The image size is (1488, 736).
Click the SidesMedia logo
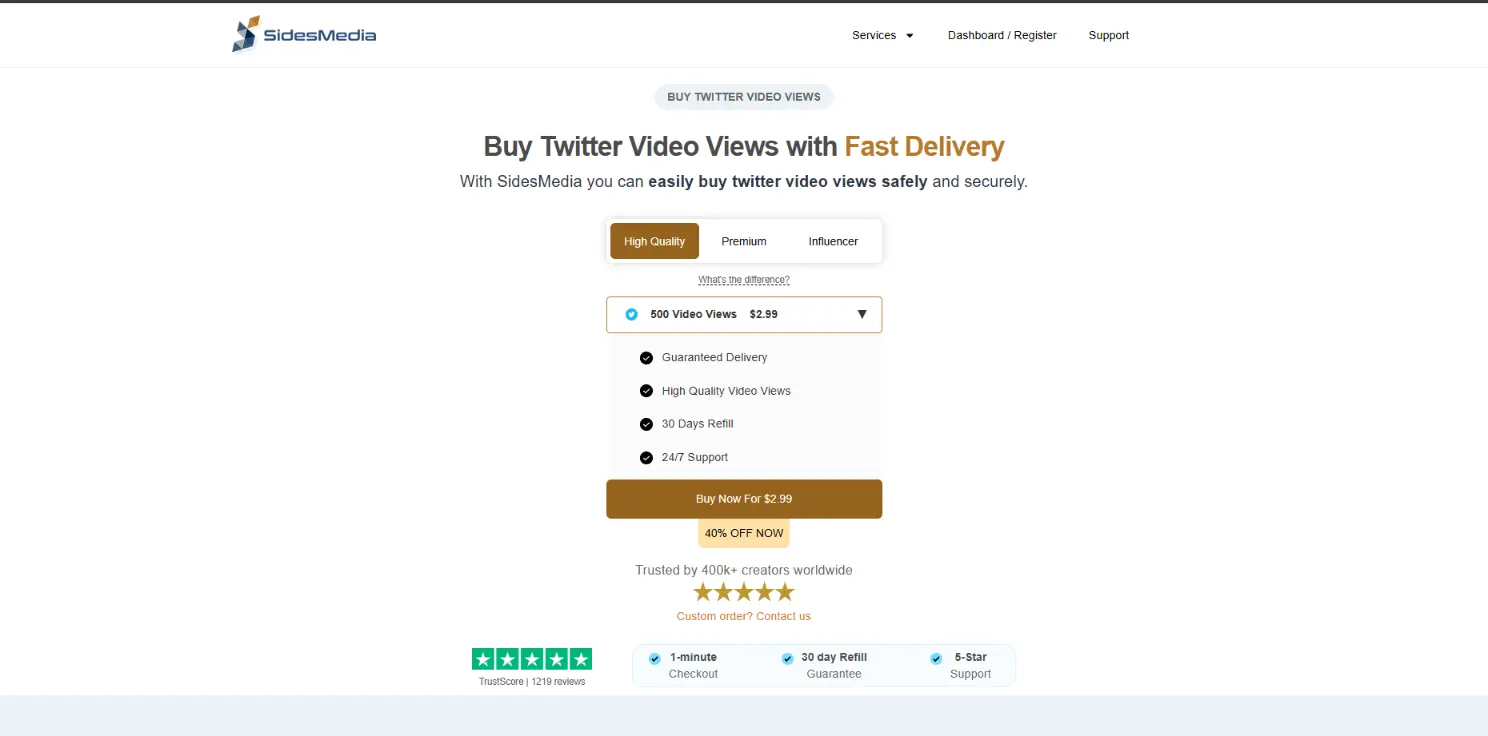click(303, 34)
